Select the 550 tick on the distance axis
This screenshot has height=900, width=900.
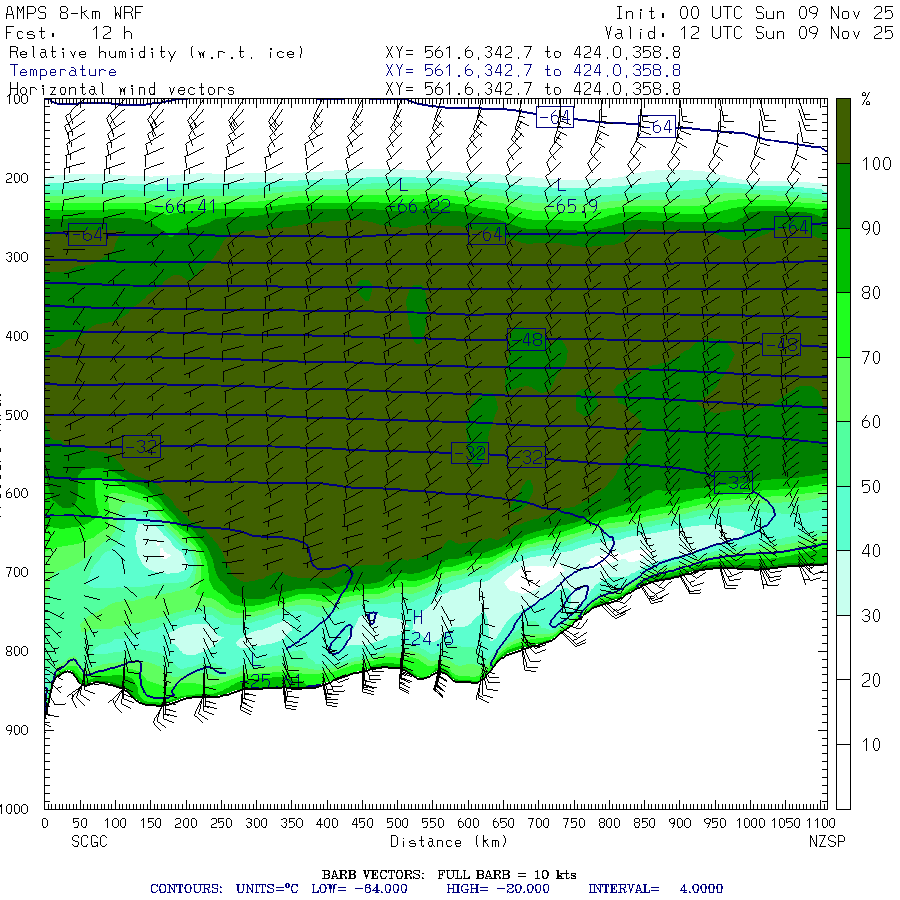coord(433,823)
